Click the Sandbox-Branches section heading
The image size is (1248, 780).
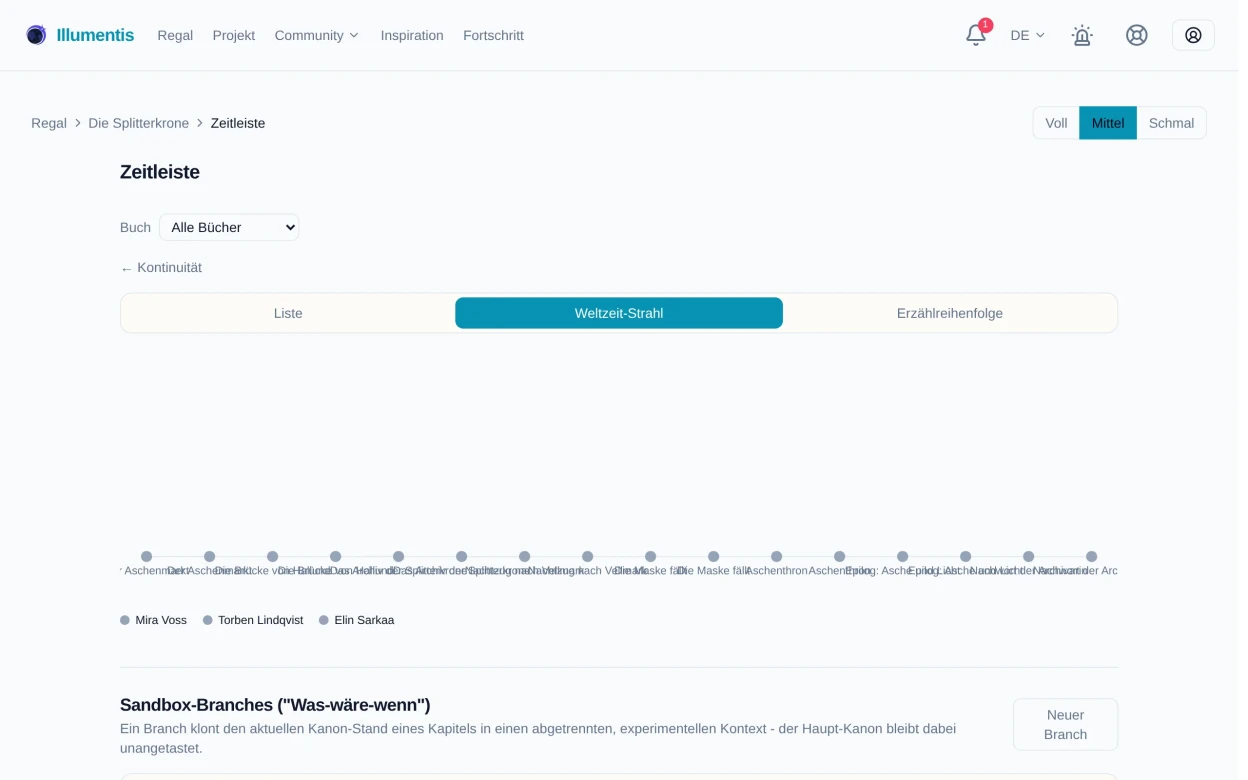click(x=275, y=705)
